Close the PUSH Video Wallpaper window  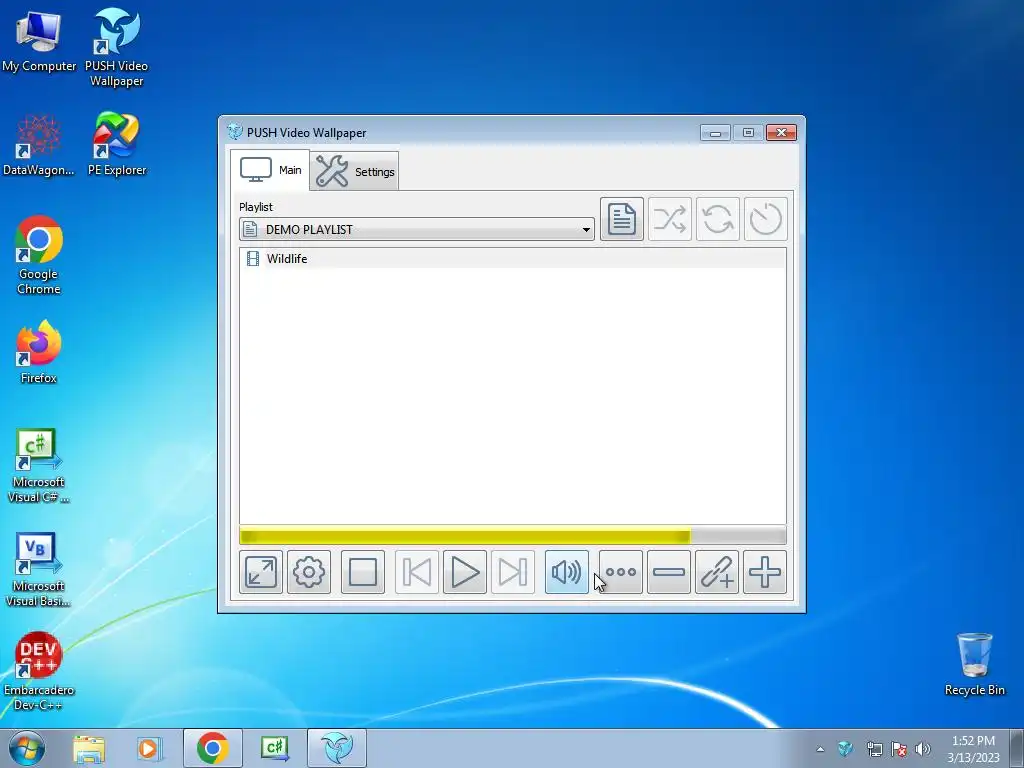click(x=781, y=133)
